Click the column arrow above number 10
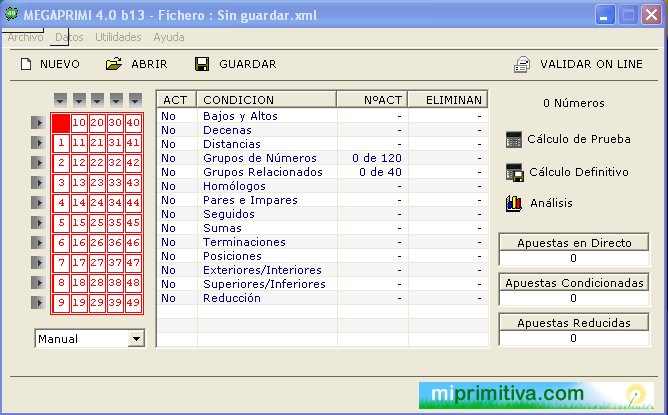This screenshot has width=668, height=415. (x=79, y=100)
